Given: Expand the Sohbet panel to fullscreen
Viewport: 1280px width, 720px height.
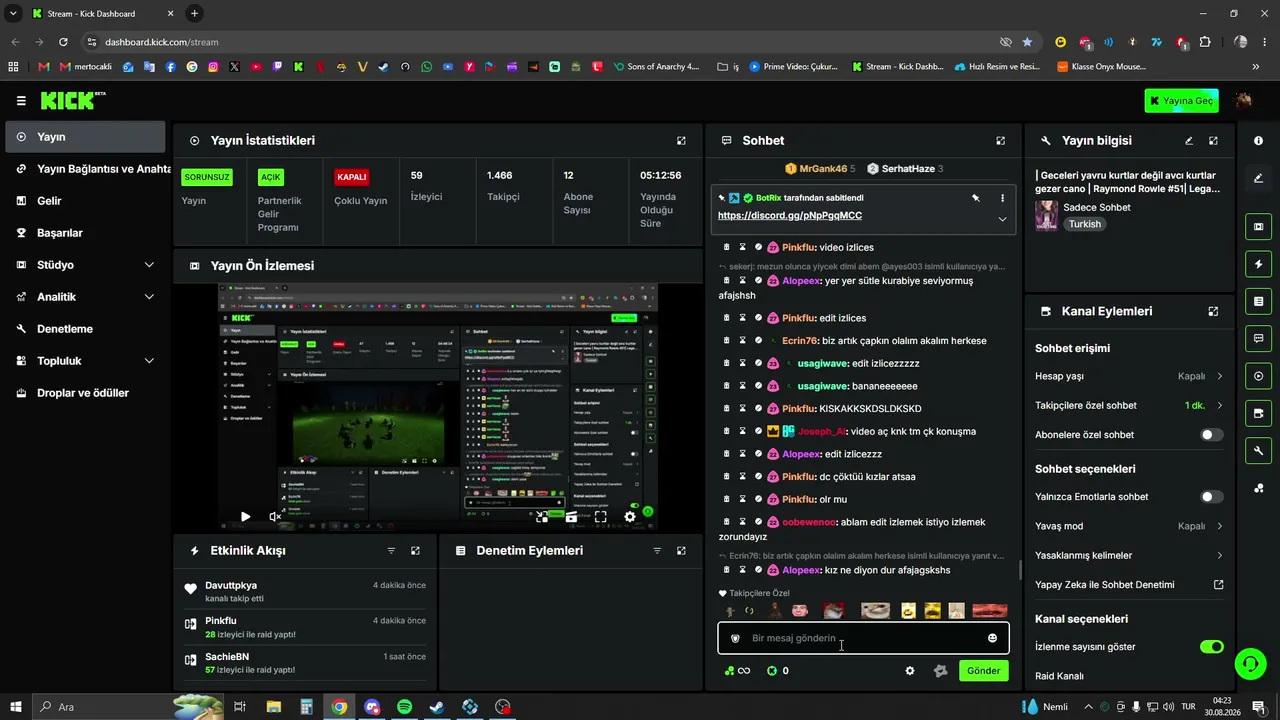Looking at the screenshot, I should (1001, 141).
